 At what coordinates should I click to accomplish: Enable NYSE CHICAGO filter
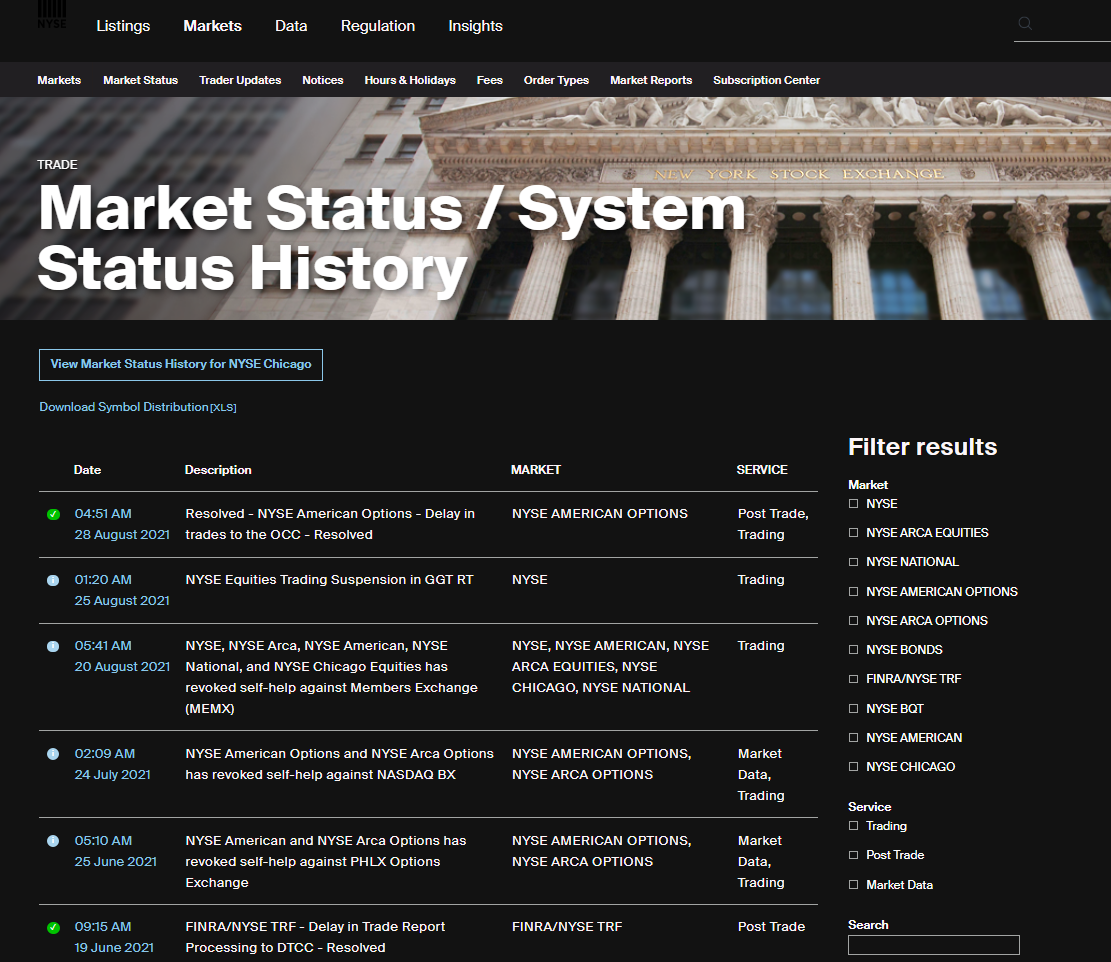pyautogui.click(x=853, y=766)
